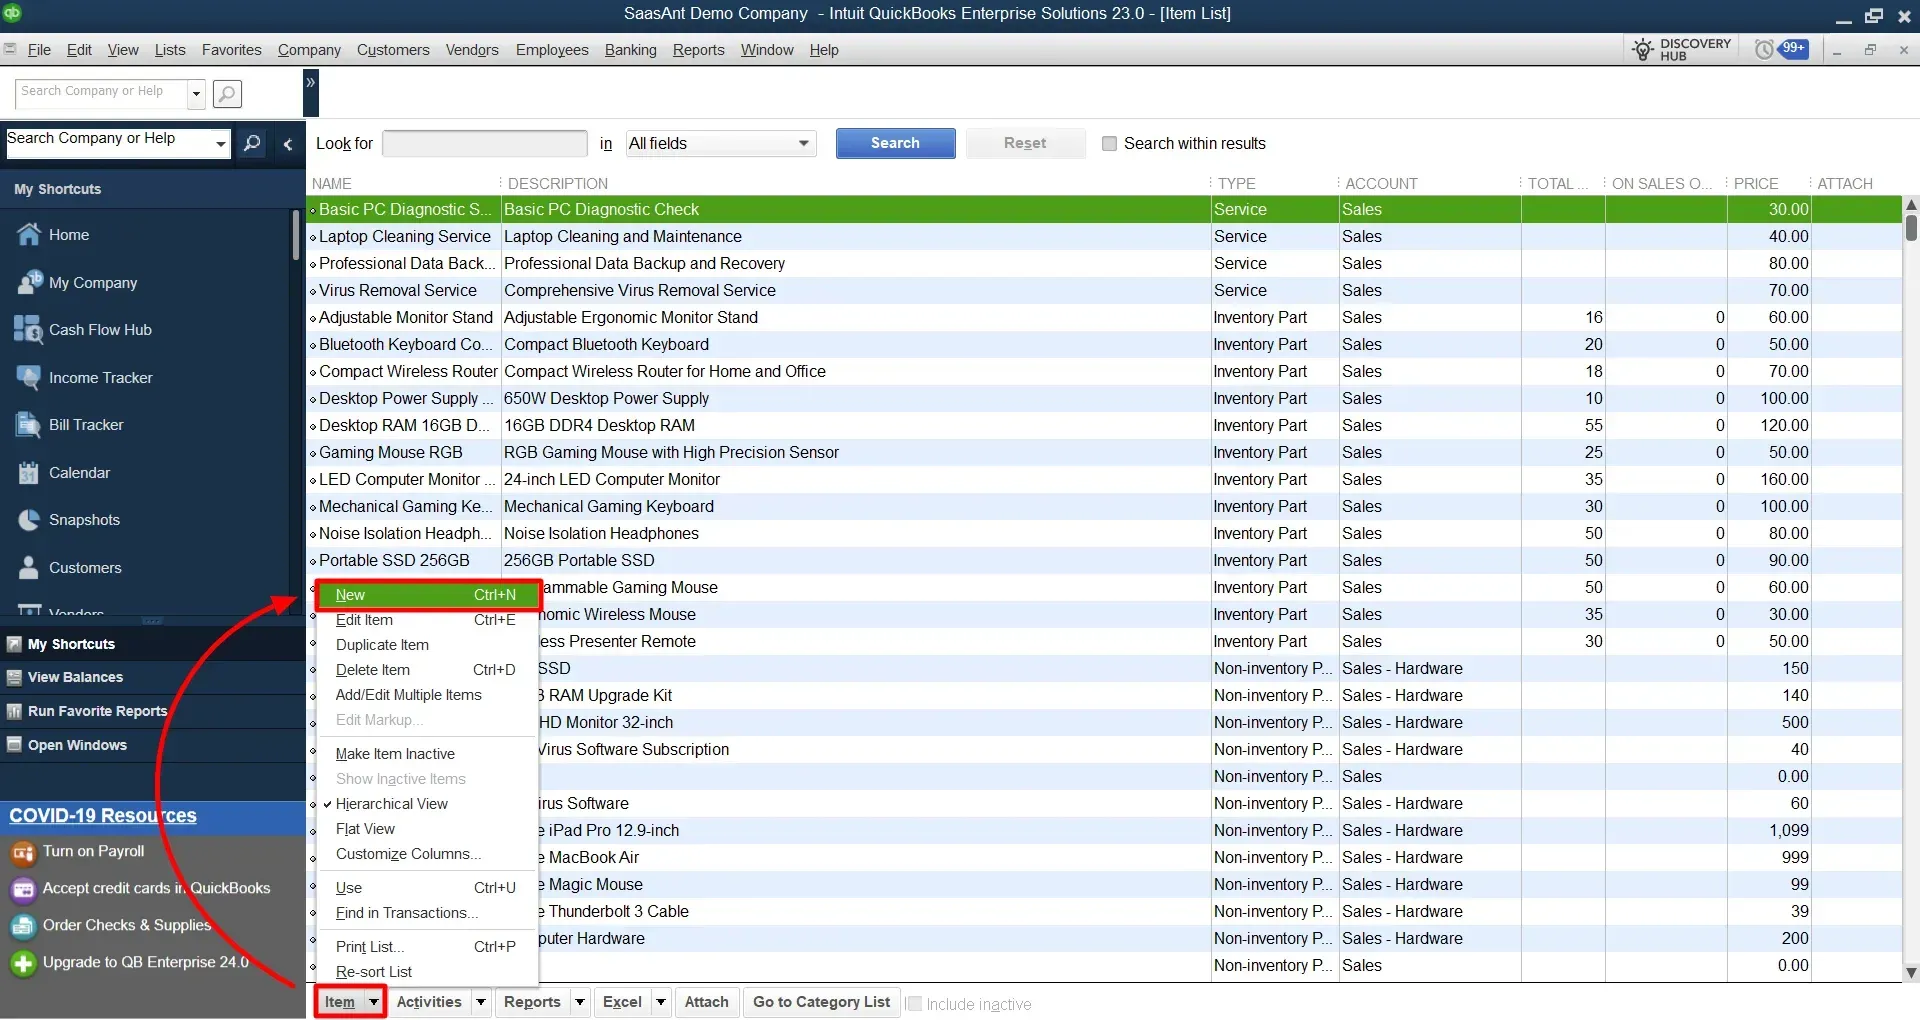Click the Discovery Hub lightbulb icon
The height and width of the screenshot is (1020, 1920).
(x=1642, y=50)
